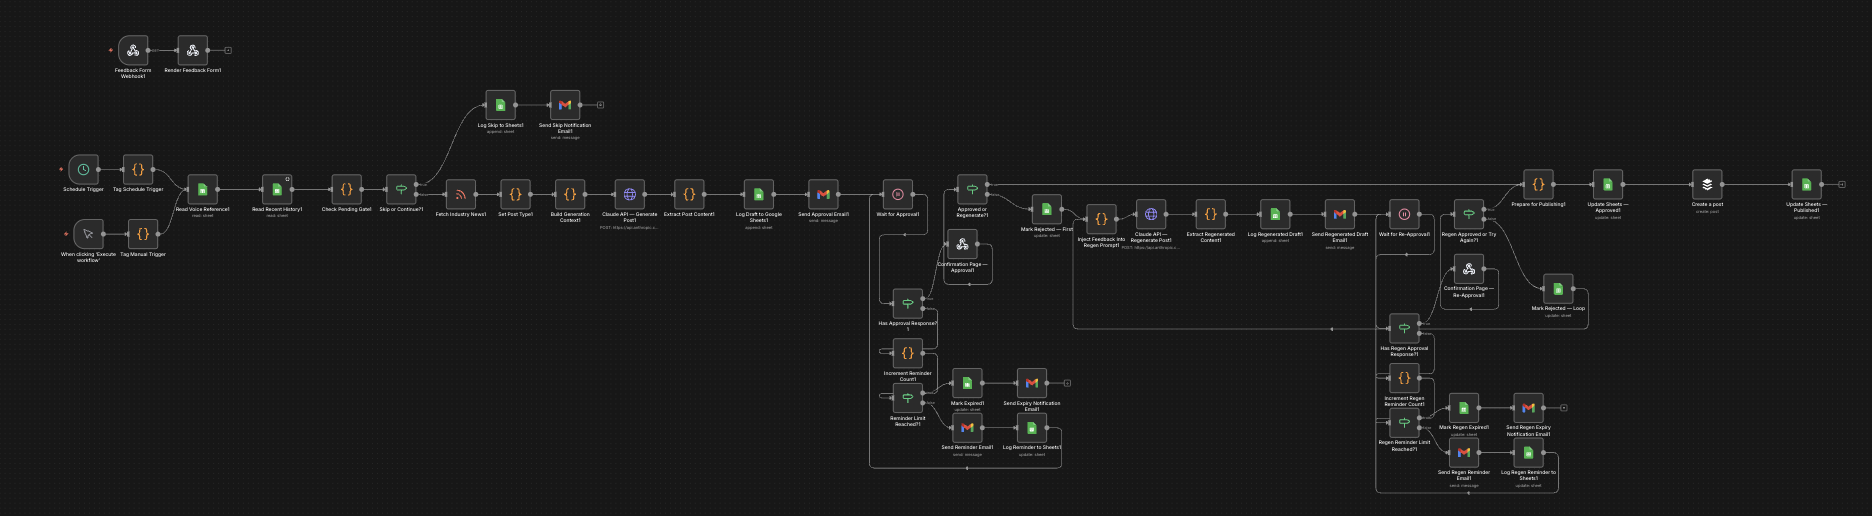Open the Mark Regen Expired1 sheets node

1464,408
